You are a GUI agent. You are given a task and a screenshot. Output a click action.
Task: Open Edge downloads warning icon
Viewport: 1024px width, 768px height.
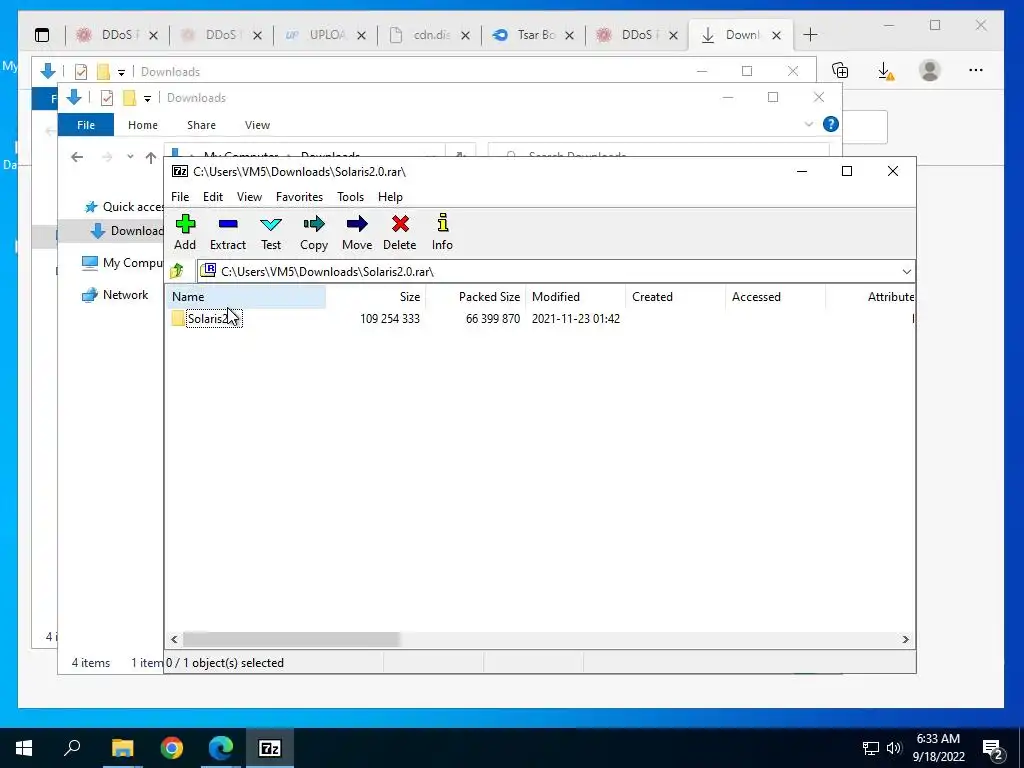tap(885, 71)
